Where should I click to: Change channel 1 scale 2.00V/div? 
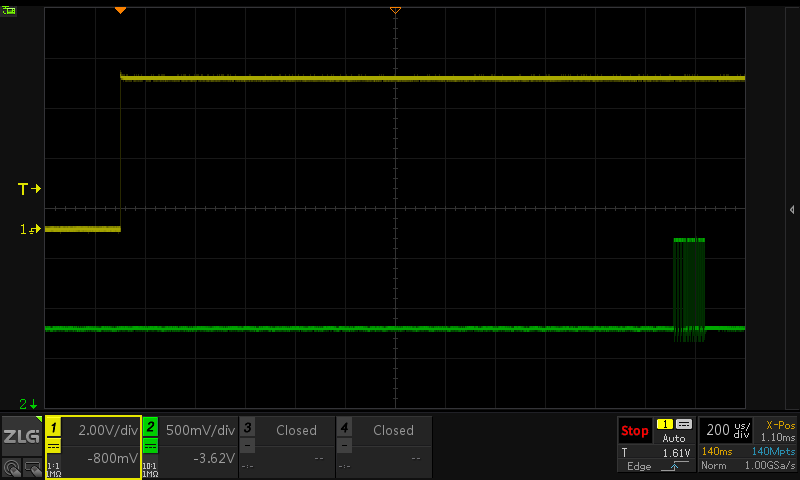coord(108,430)
